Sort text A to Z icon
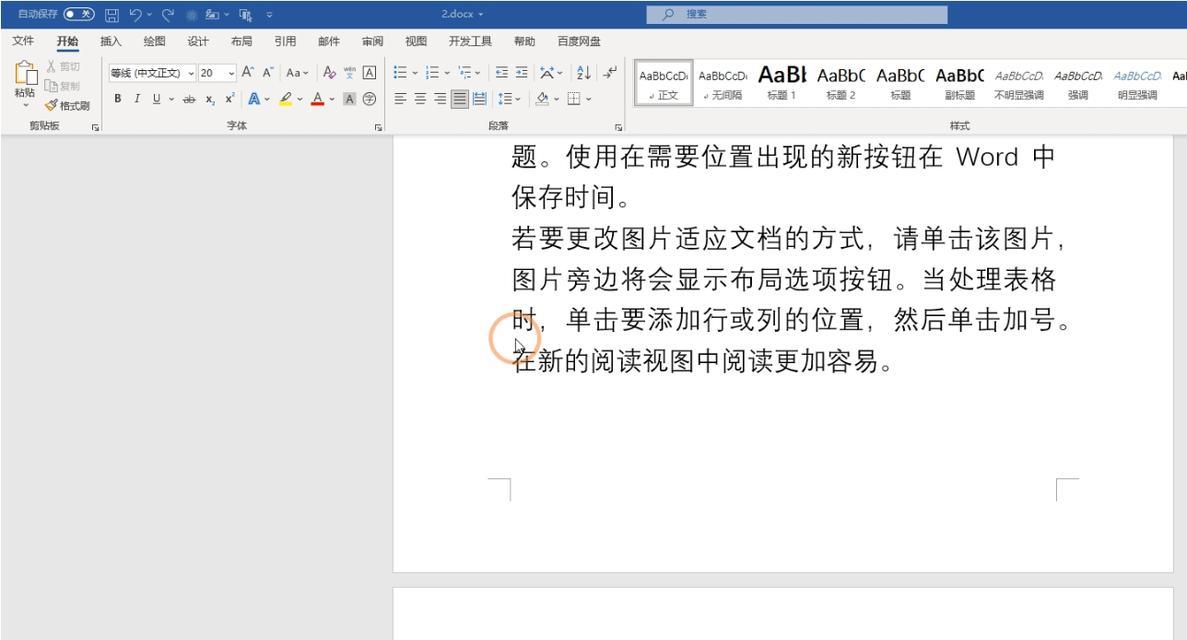The width and height of the screenshot is (1187, 640). (x=584, y=73)
